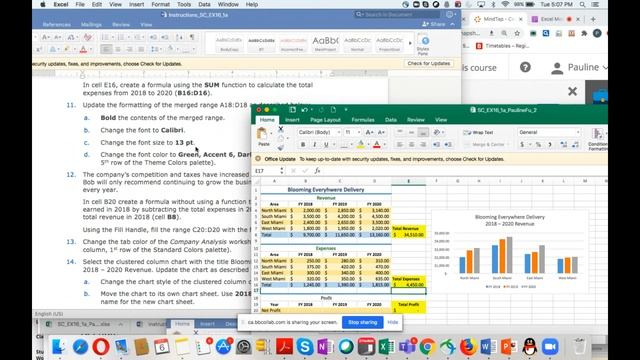Select bottom vertical alignment in Excel
Screen dimensions: 640x360
click(423, 132)
